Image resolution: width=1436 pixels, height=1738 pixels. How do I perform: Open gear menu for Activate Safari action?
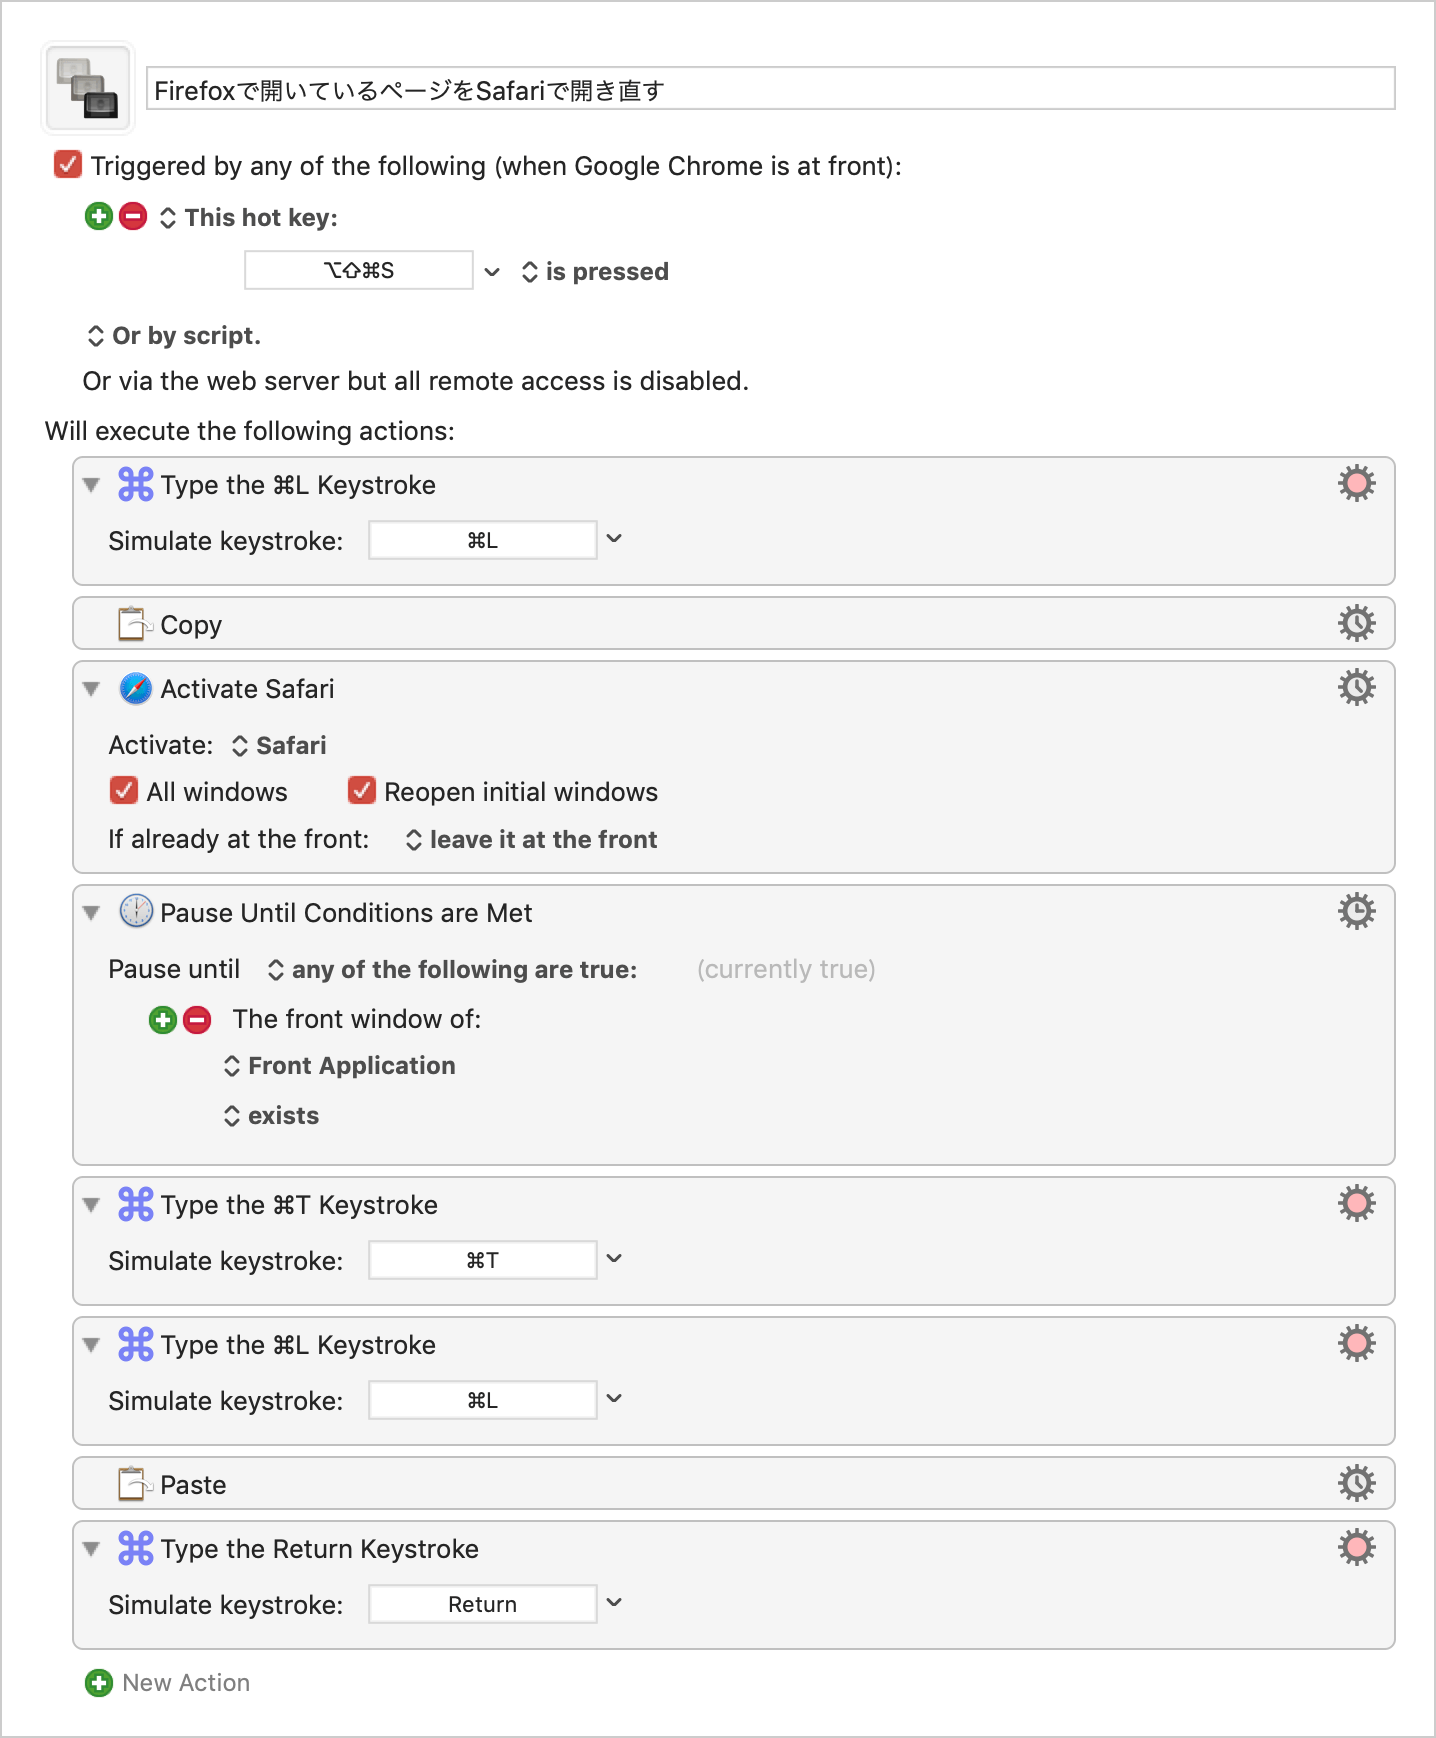pyautogui.click(x=1357, y=688)
